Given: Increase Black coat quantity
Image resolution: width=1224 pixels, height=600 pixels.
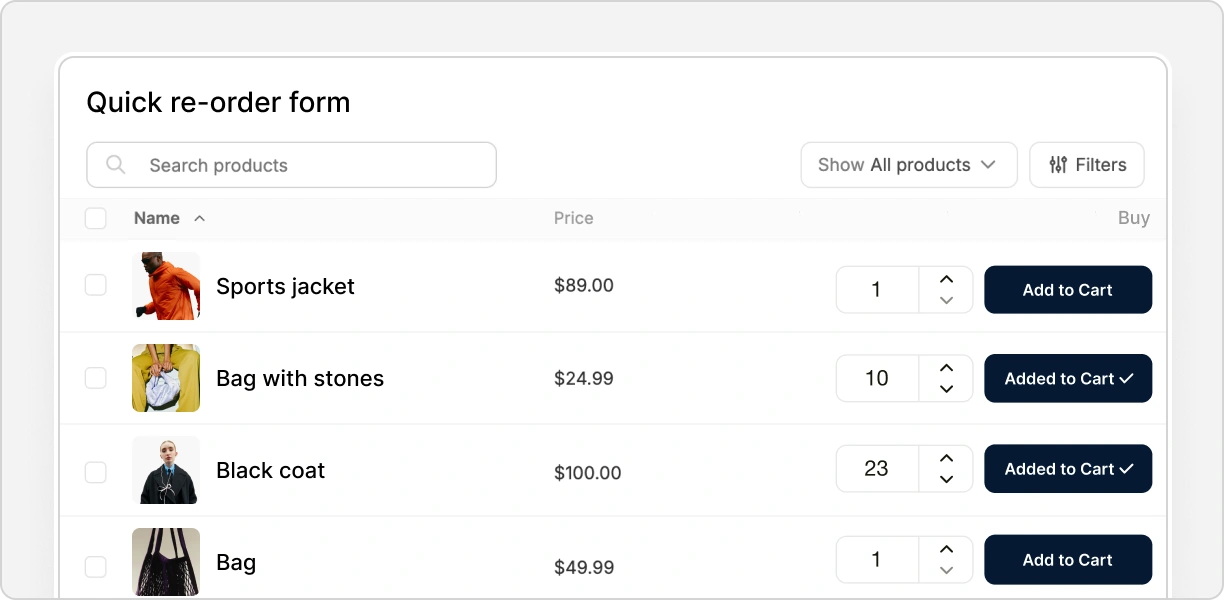Looking at the screenshot, I should point(946,458).
